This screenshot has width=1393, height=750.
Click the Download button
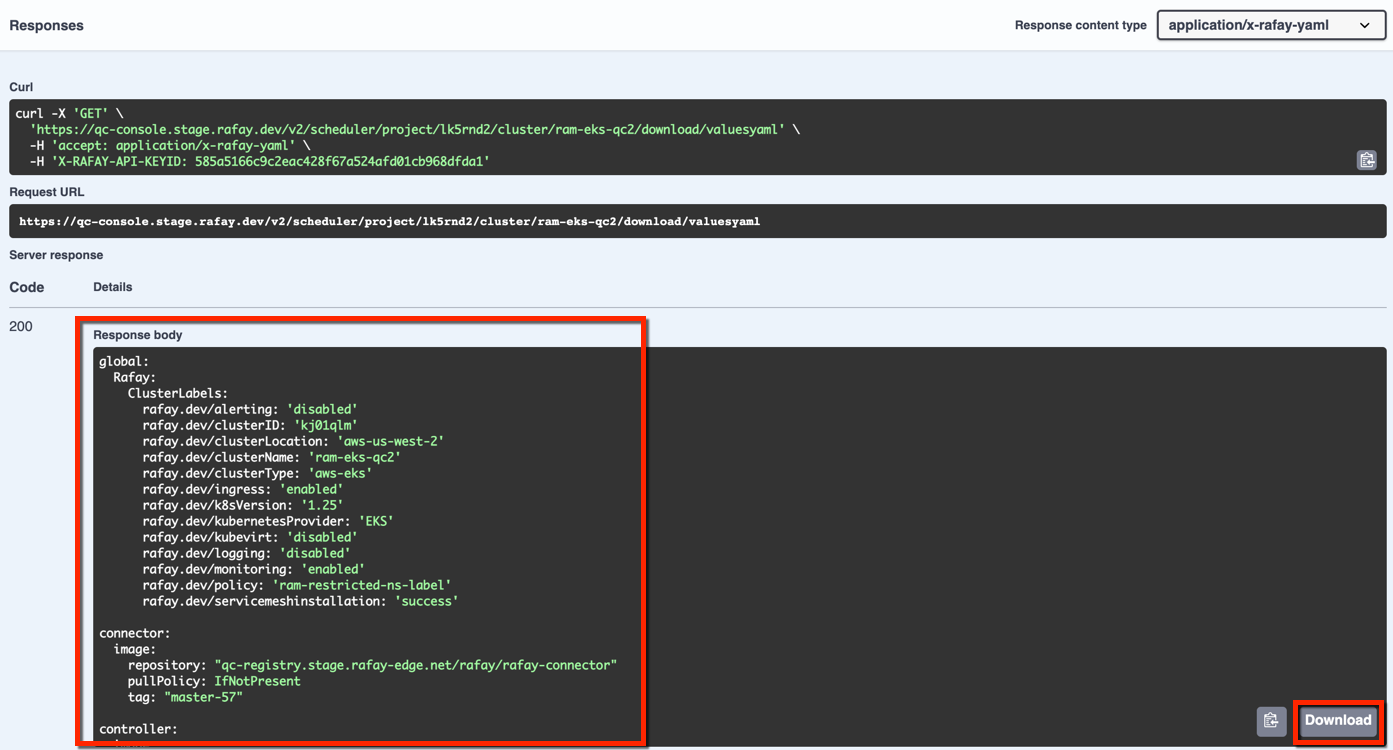click(1338, 720)
